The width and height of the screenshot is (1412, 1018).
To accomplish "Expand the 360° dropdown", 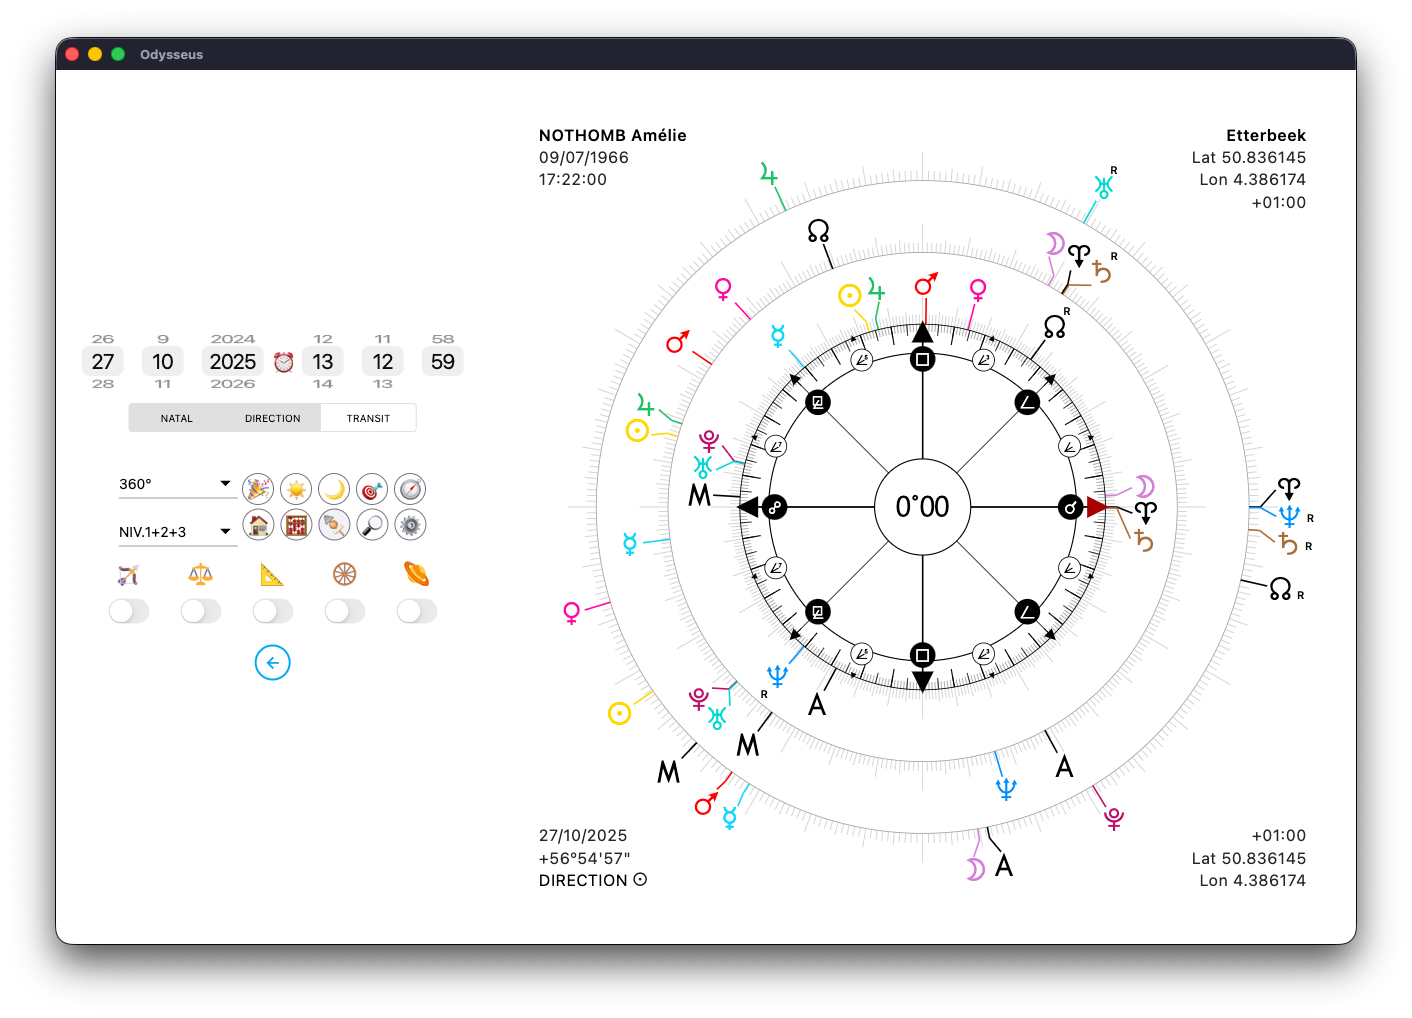I will 176,484.
